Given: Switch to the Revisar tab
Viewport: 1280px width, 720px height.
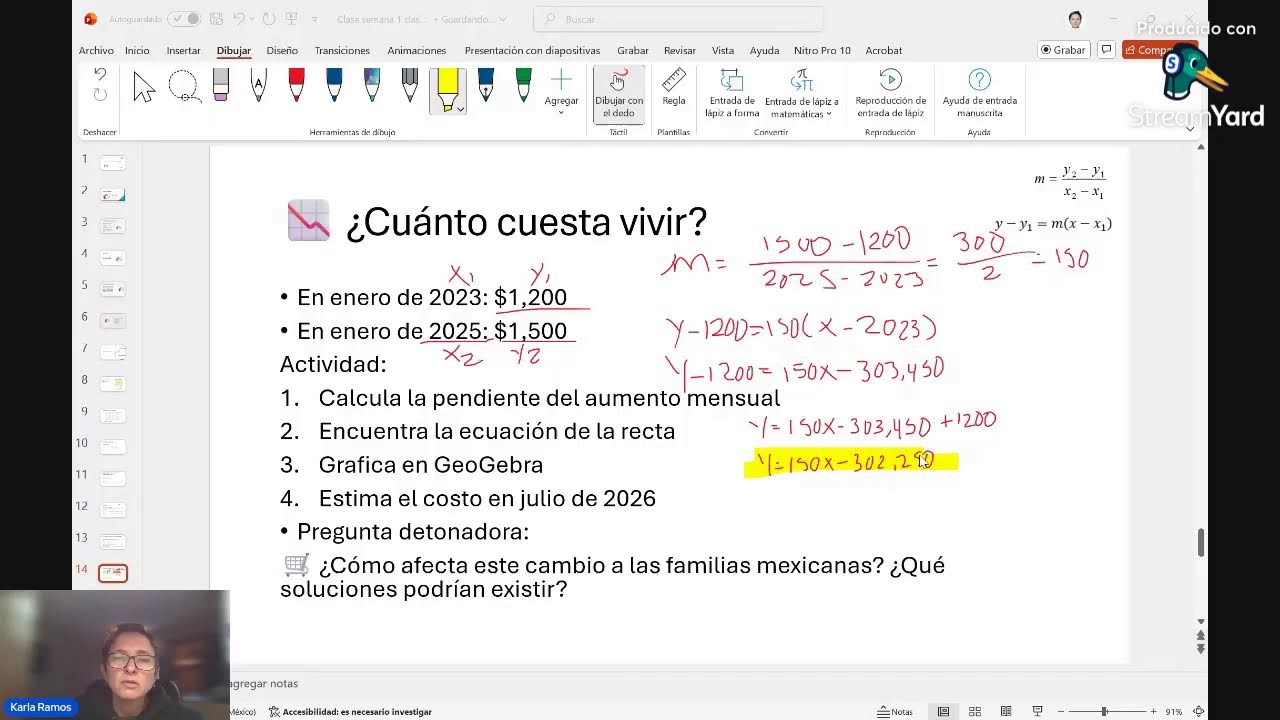Looking at the screenshot, I should pyautogui.click(x=680, y=50).
